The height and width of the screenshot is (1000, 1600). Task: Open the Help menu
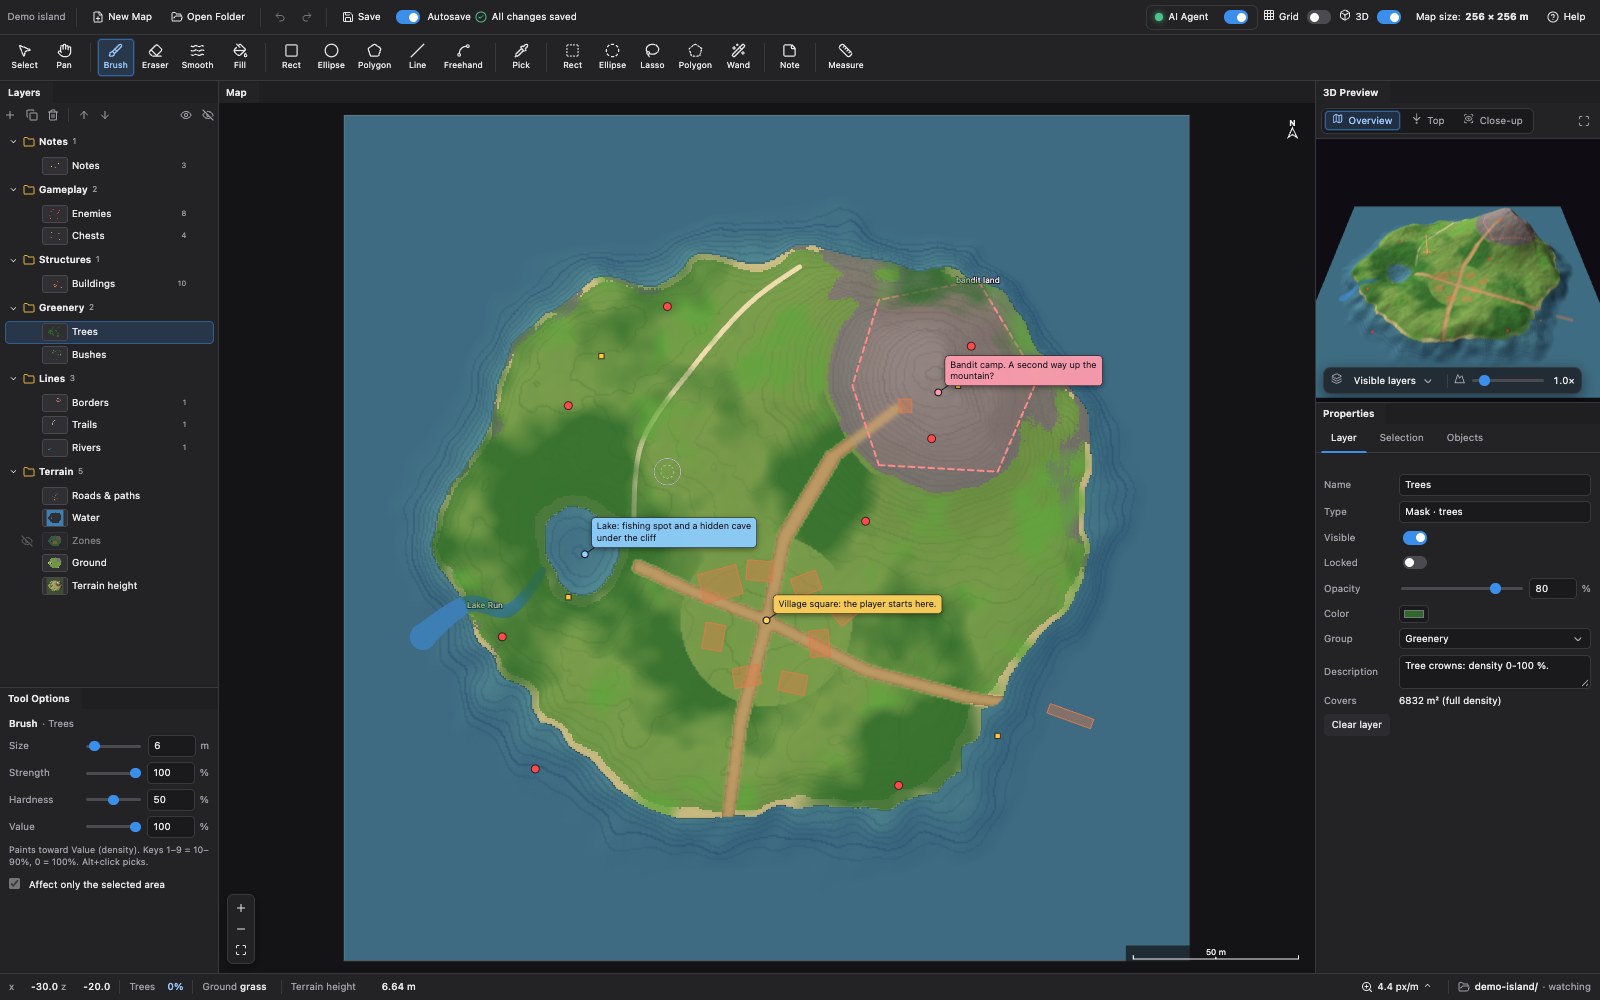(x=1566, y=17)
